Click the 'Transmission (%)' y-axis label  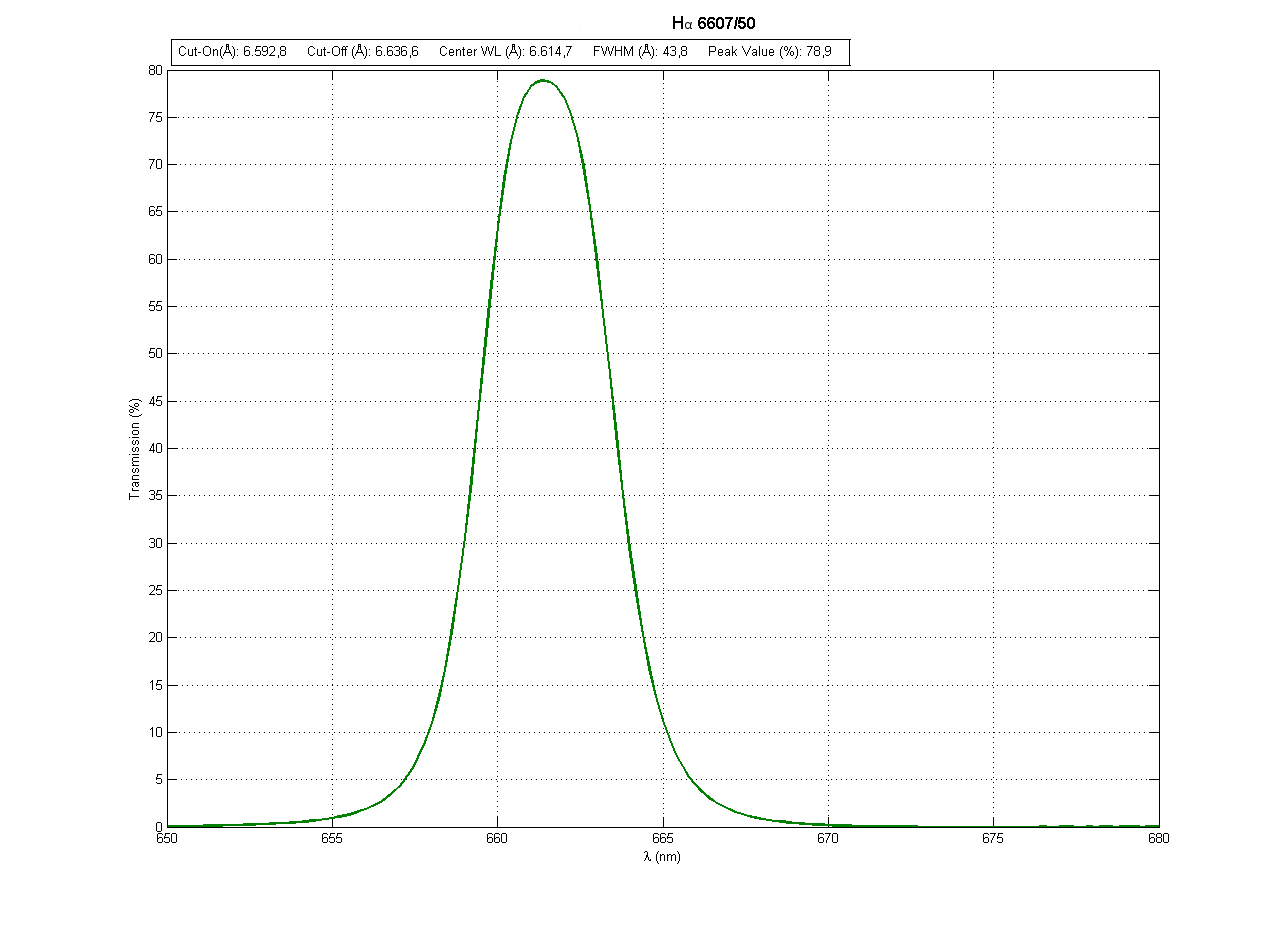[x=134, y=448]
